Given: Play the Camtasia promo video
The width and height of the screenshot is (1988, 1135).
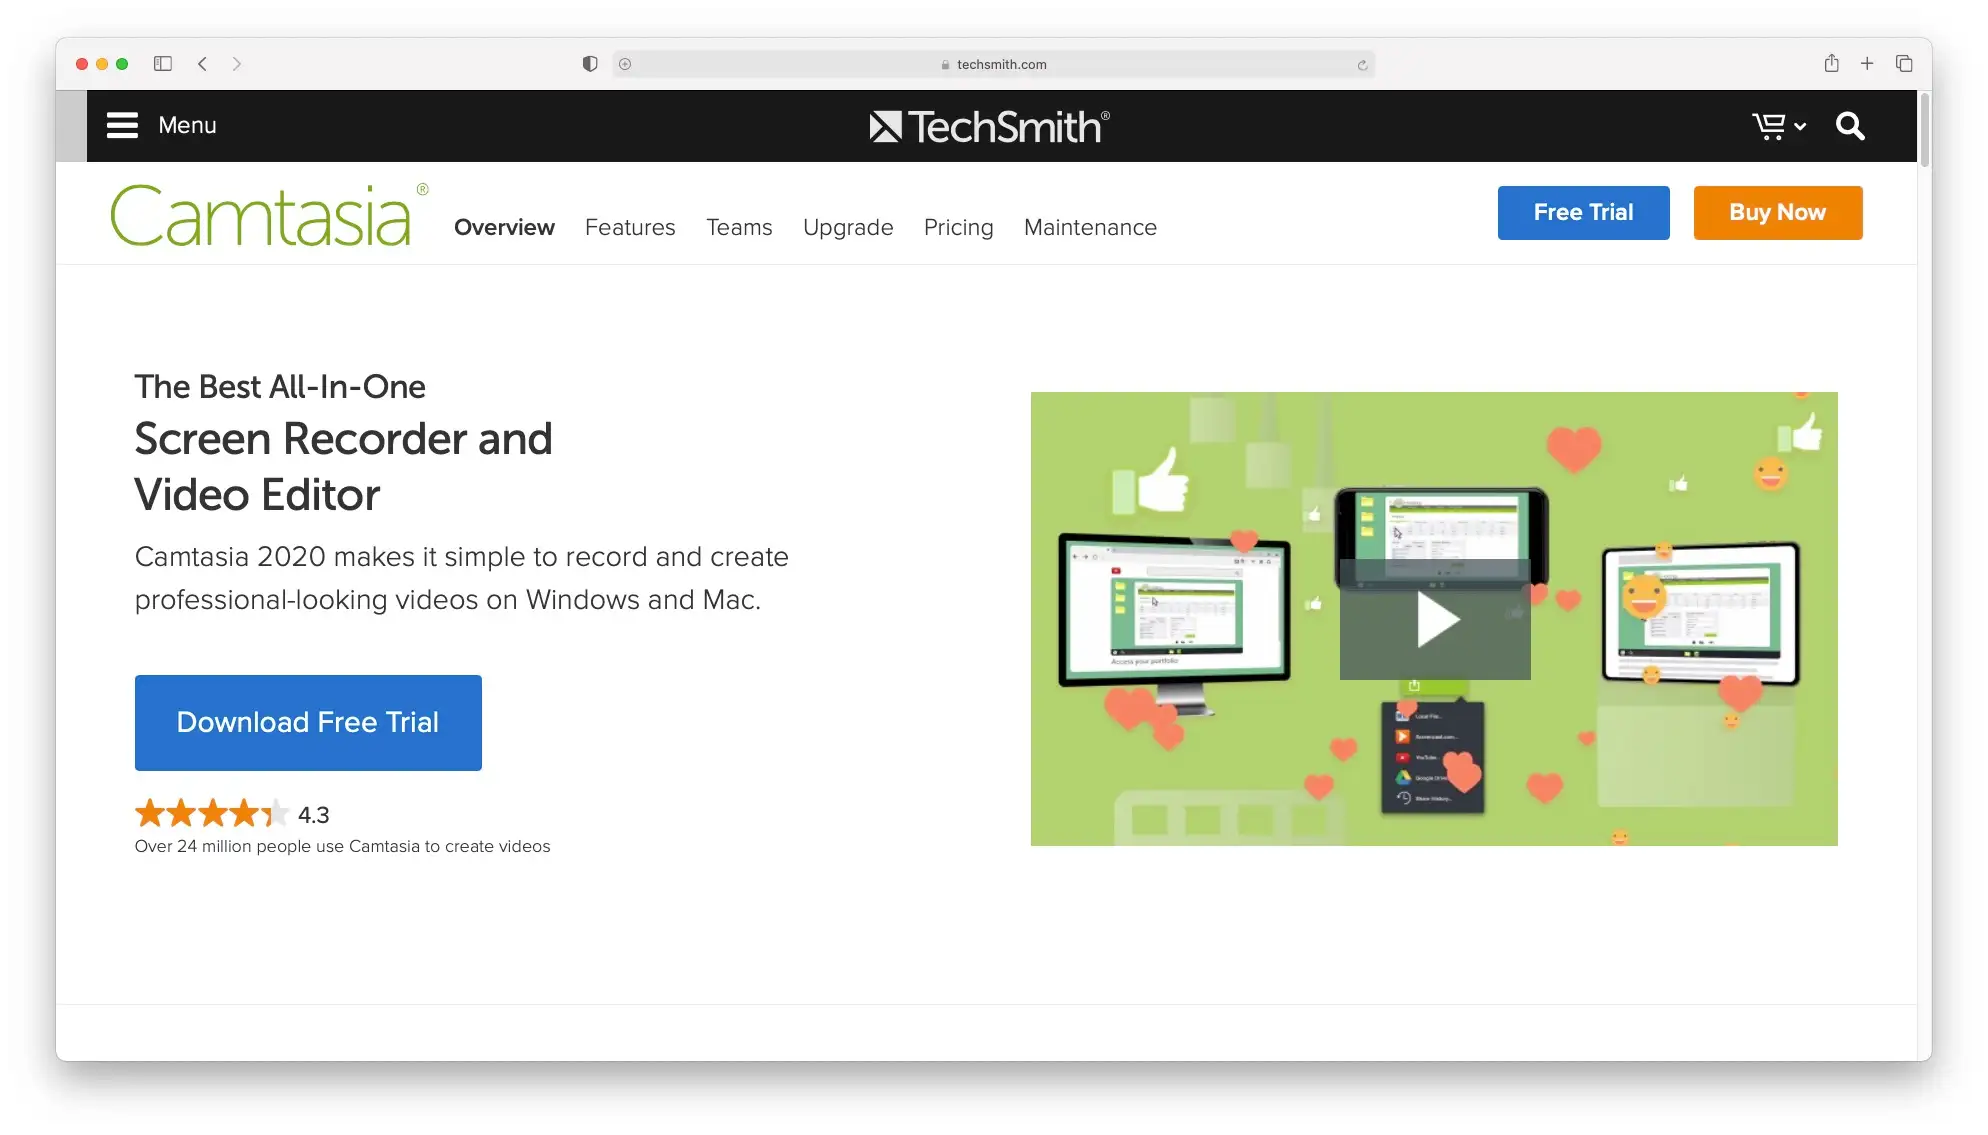Looking at the screenshot, I should point(1435,620).
